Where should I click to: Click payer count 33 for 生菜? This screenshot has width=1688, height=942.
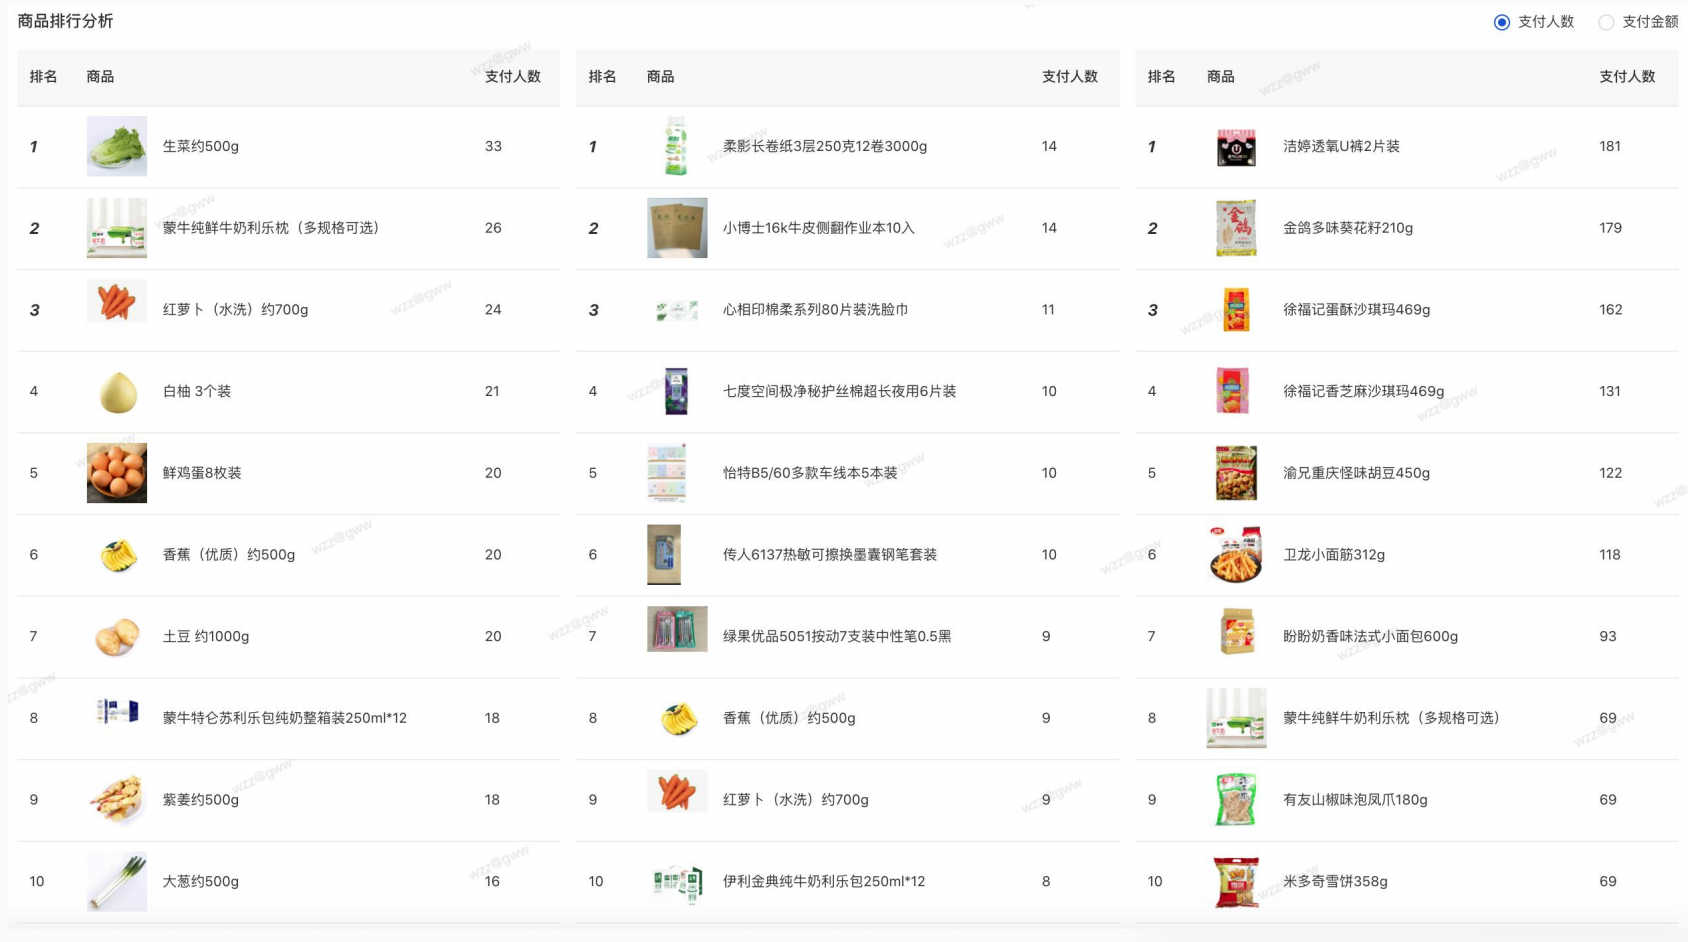pyautogui.click(x=493, y=146)
